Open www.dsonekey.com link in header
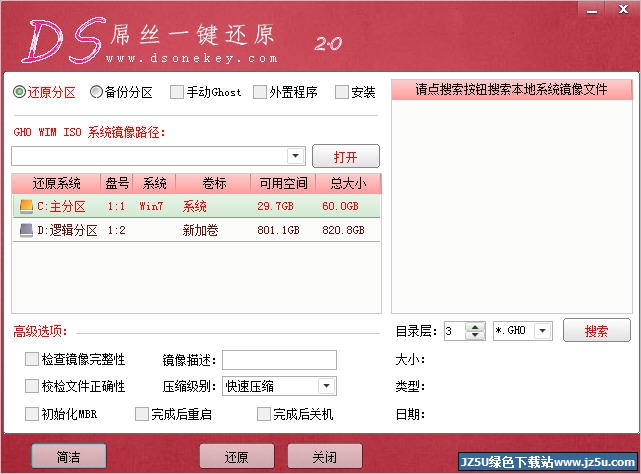The height and width of the screenshot is (474, 641). 192,58
